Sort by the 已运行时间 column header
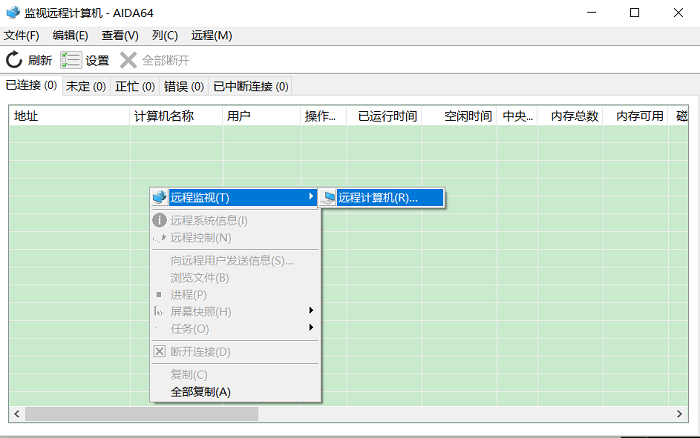This screenshot has height=438, width=700. pyautogui.click(x=384, y=116)
